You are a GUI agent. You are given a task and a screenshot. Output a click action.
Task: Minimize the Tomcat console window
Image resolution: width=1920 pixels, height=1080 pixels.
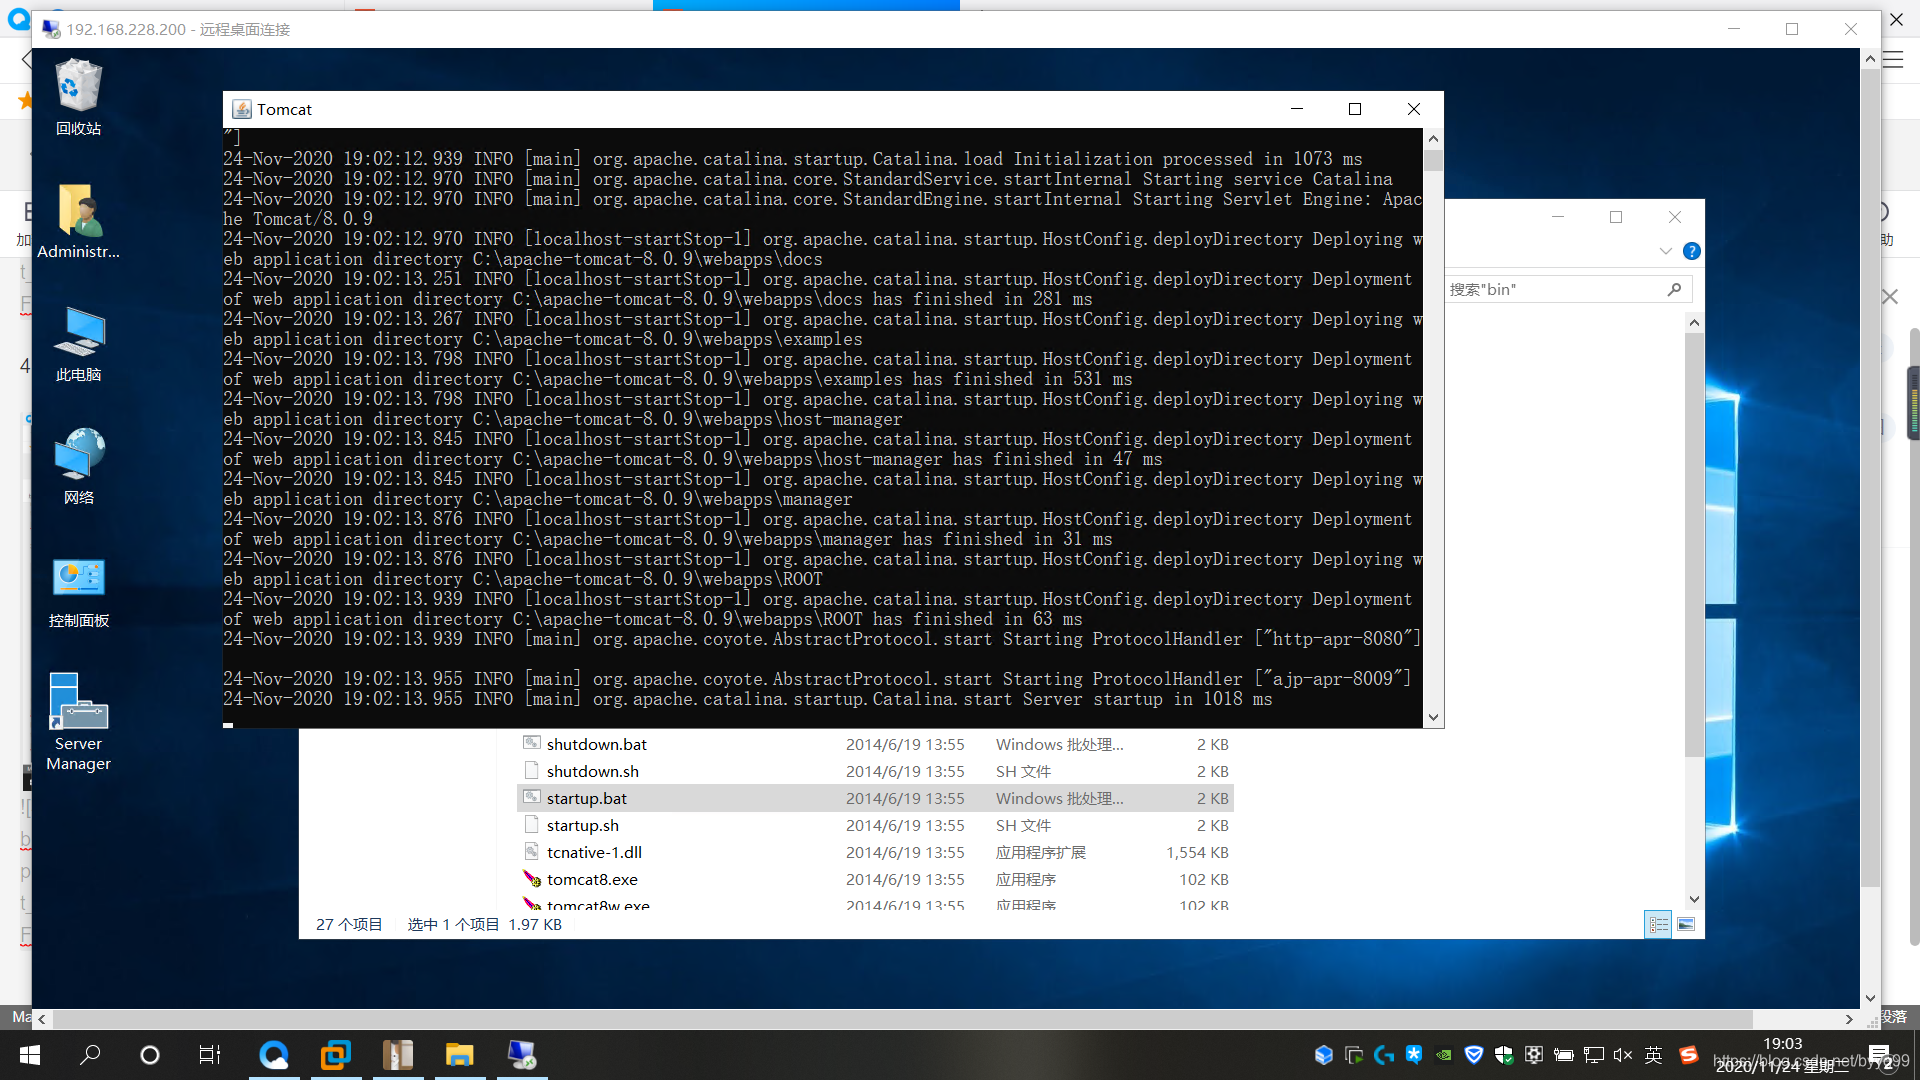(x=1297, y=109)
